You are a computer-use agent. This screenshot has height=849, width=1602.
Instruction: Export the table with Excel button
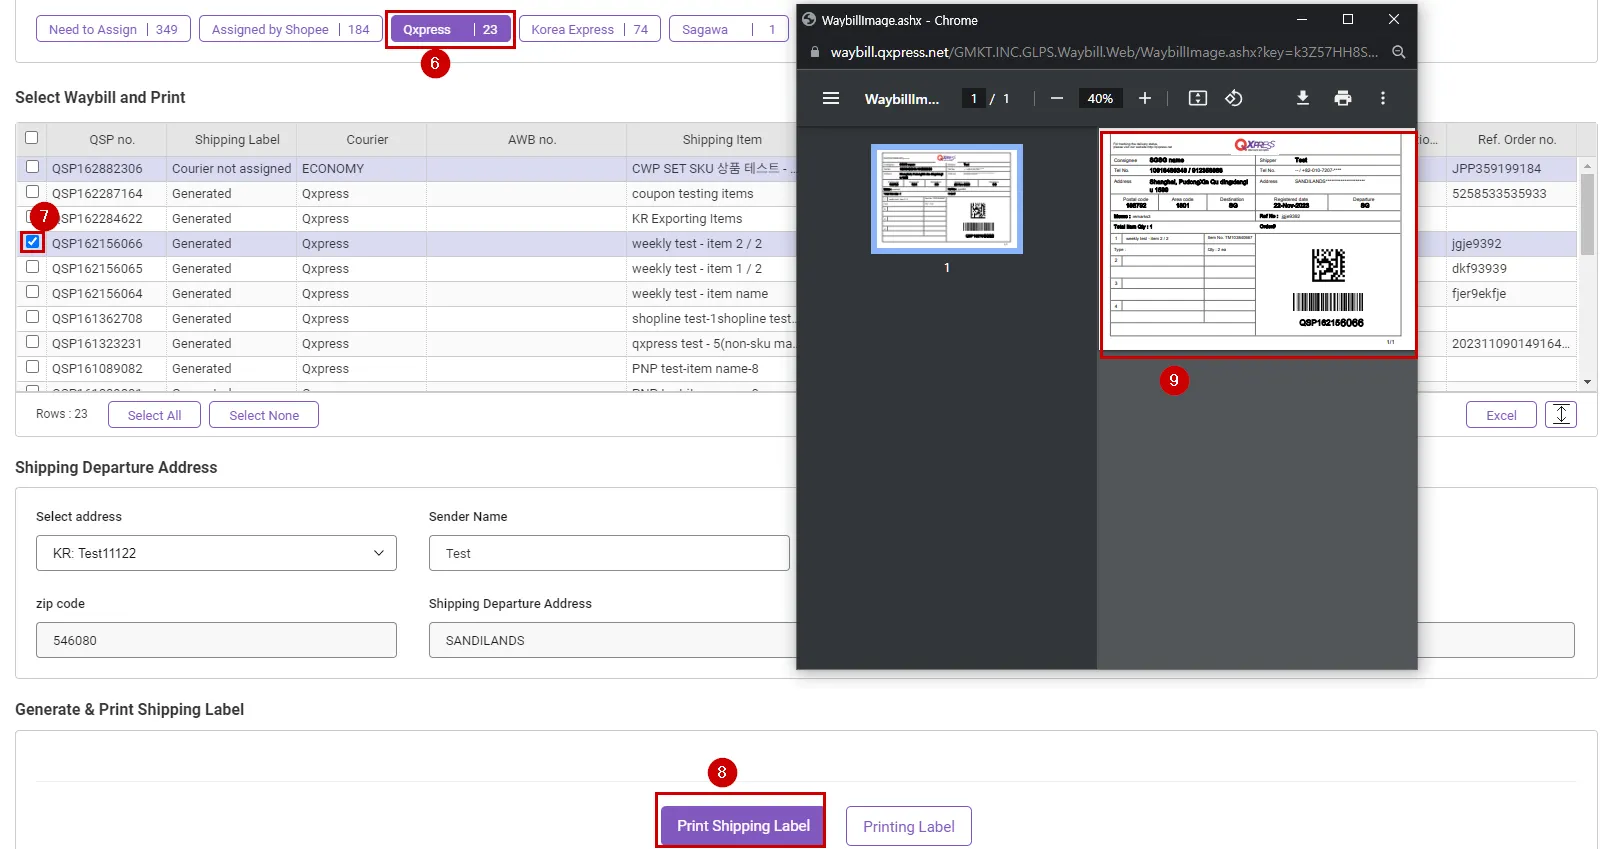click(x=1501, y=415)
